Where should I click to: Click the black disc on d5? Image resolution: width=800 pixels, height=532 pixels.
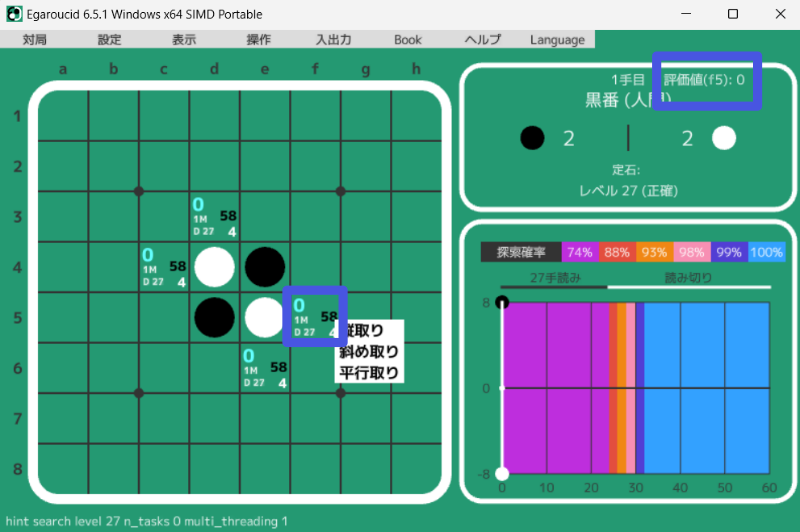pos(214,317)
